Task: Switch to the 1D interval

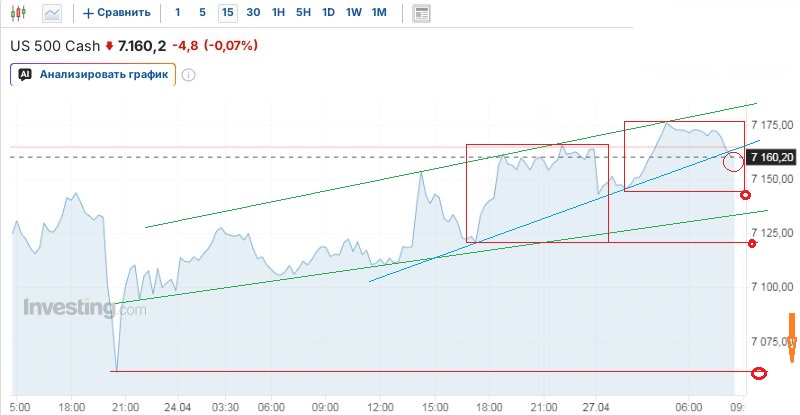Action: pyautogui.click(x=328, y=13)
